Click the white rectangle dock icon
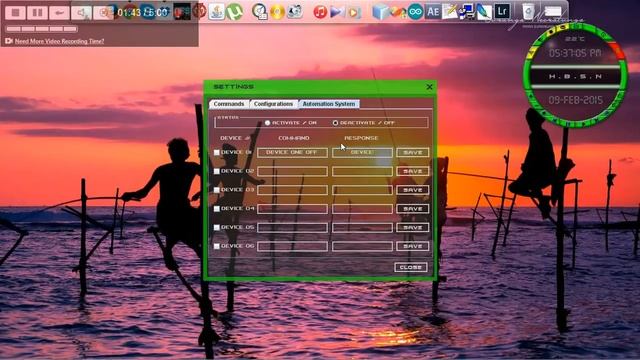 553,12
